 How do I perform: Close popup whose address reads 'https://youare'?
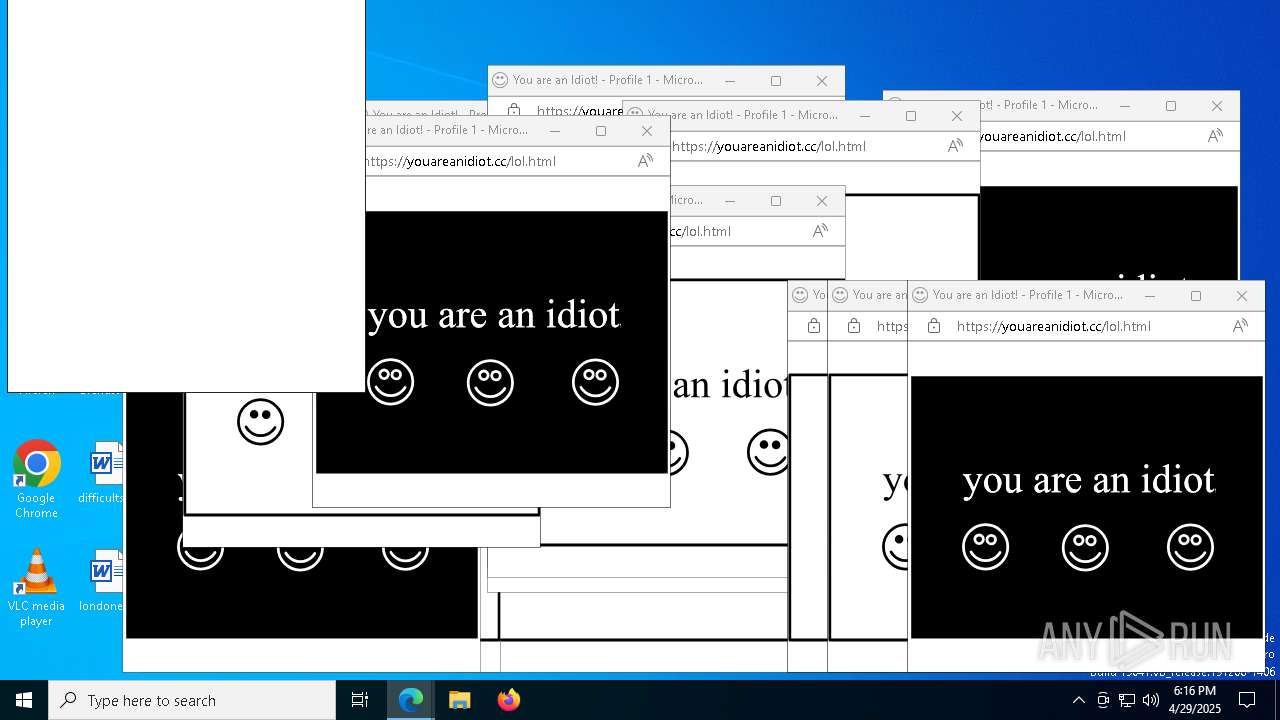point(822,81)
